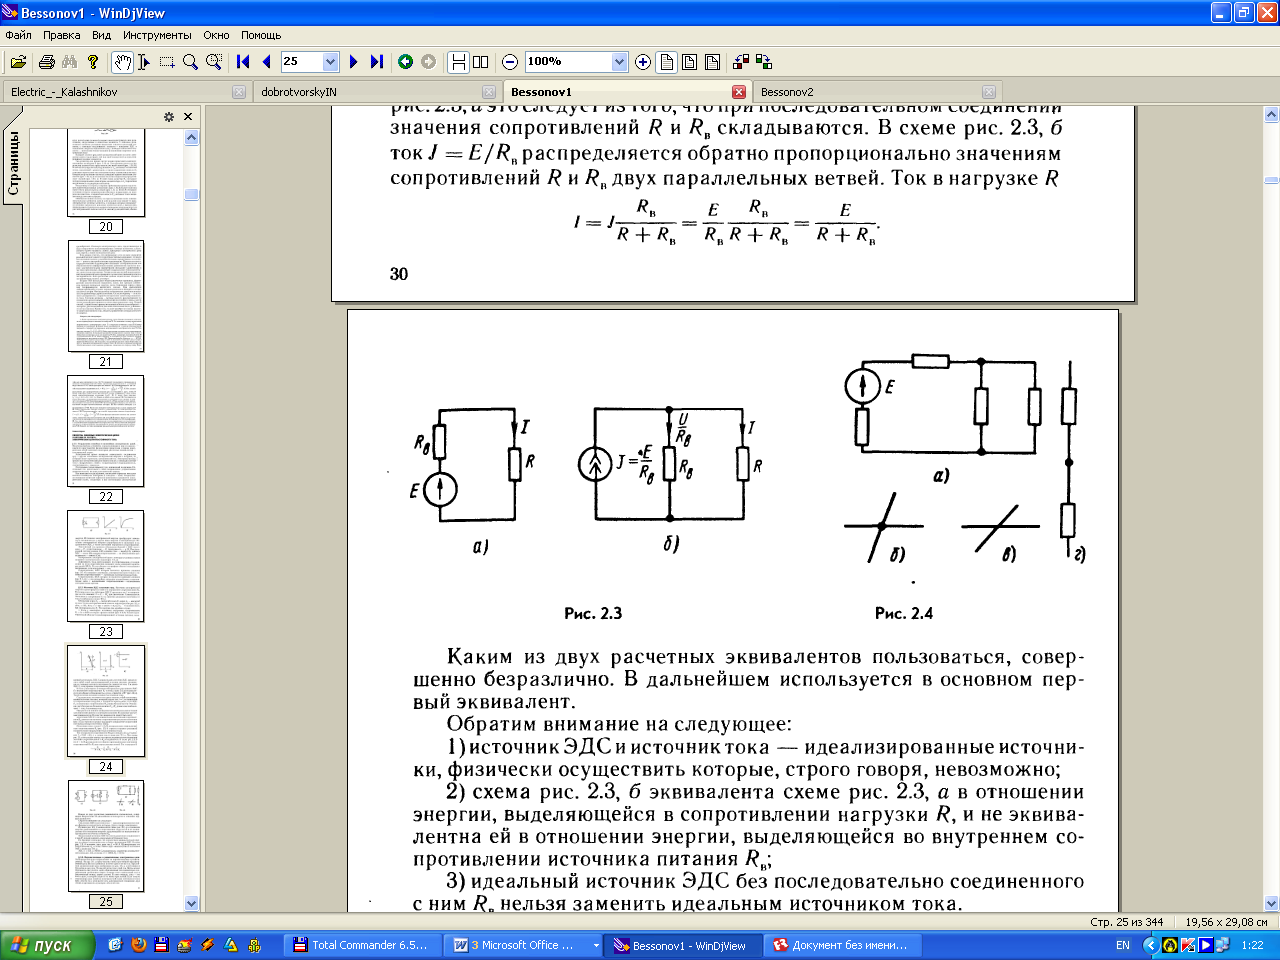Image resolution: width=1280 pixels, height=960 pixels.
Task: Click the EN language indicator
Action: [x=1123, y=945]
